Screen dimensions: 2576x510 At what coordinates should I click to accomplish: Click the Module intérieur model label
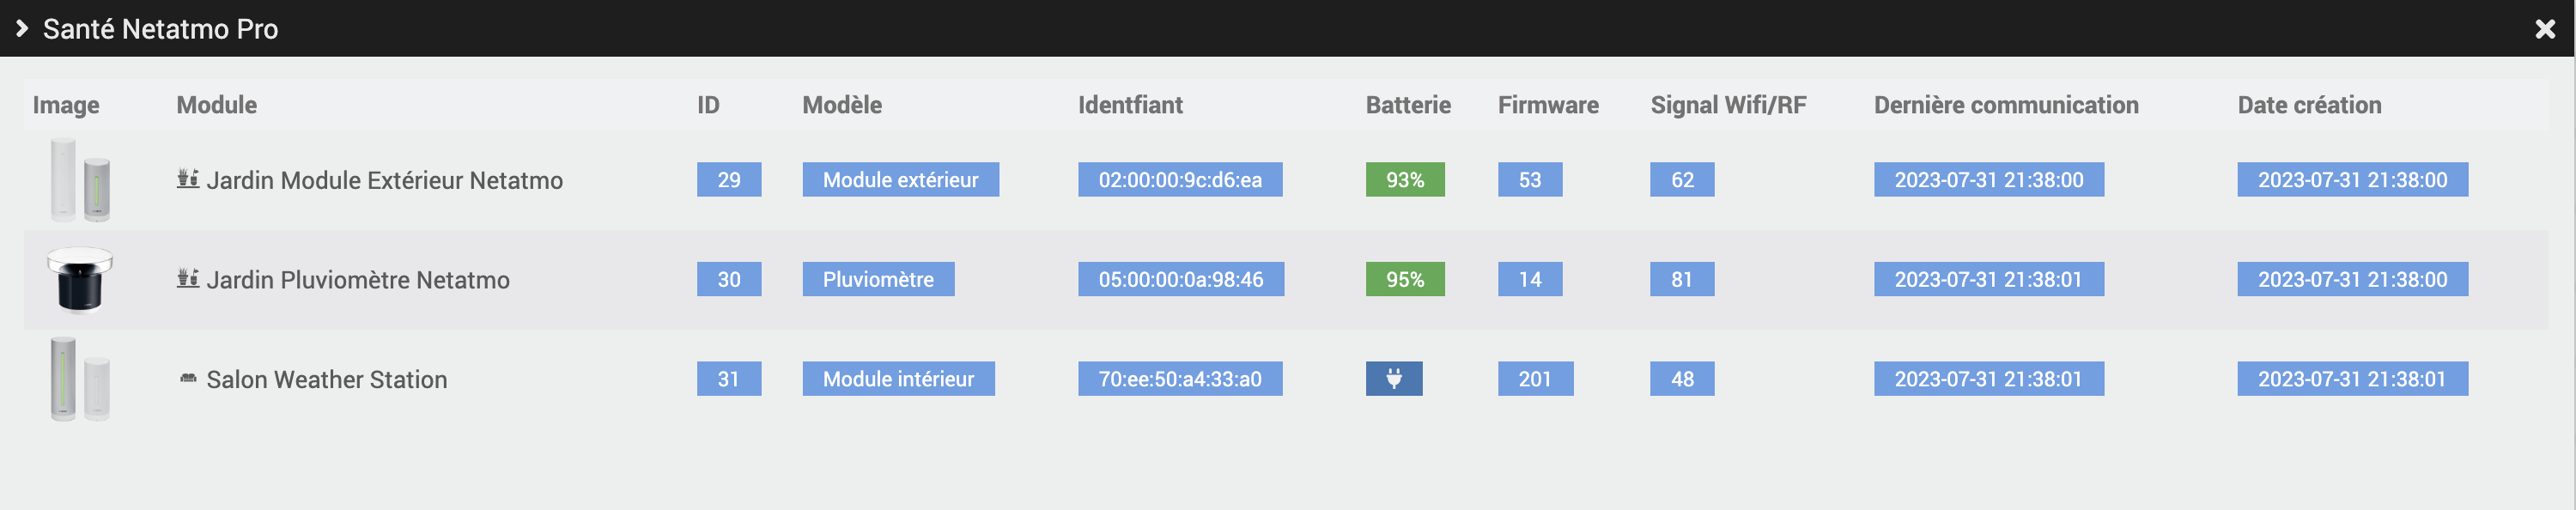tap(897, 379)
